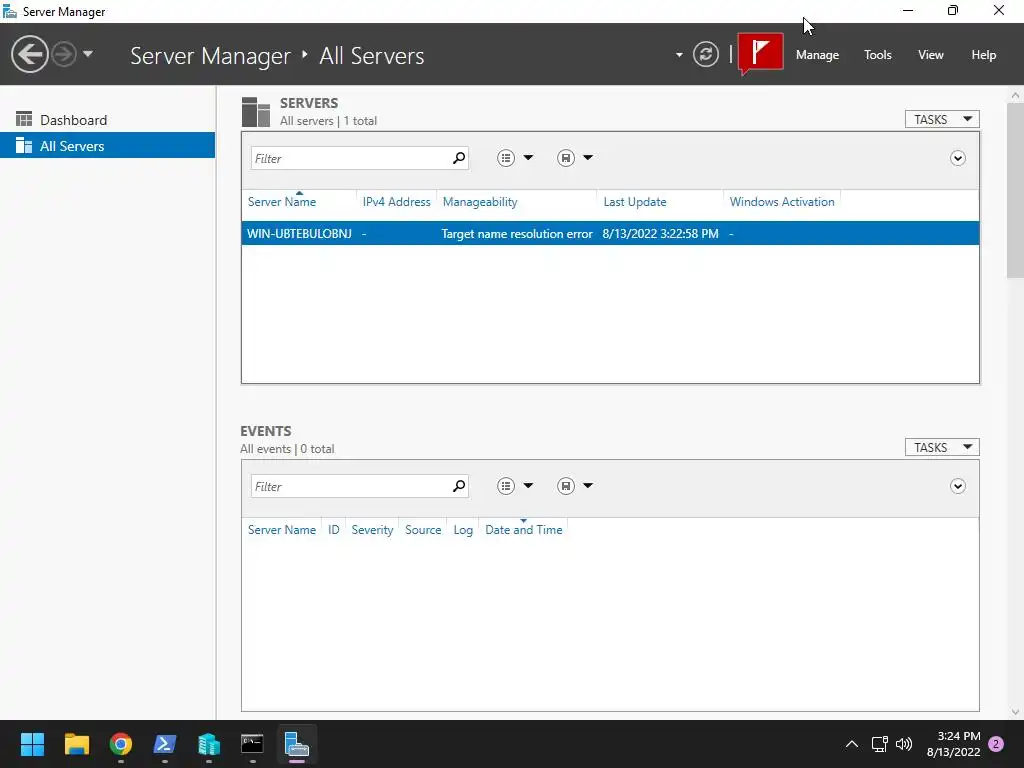Expand the Servers filter section chevron

click(957, 158)
